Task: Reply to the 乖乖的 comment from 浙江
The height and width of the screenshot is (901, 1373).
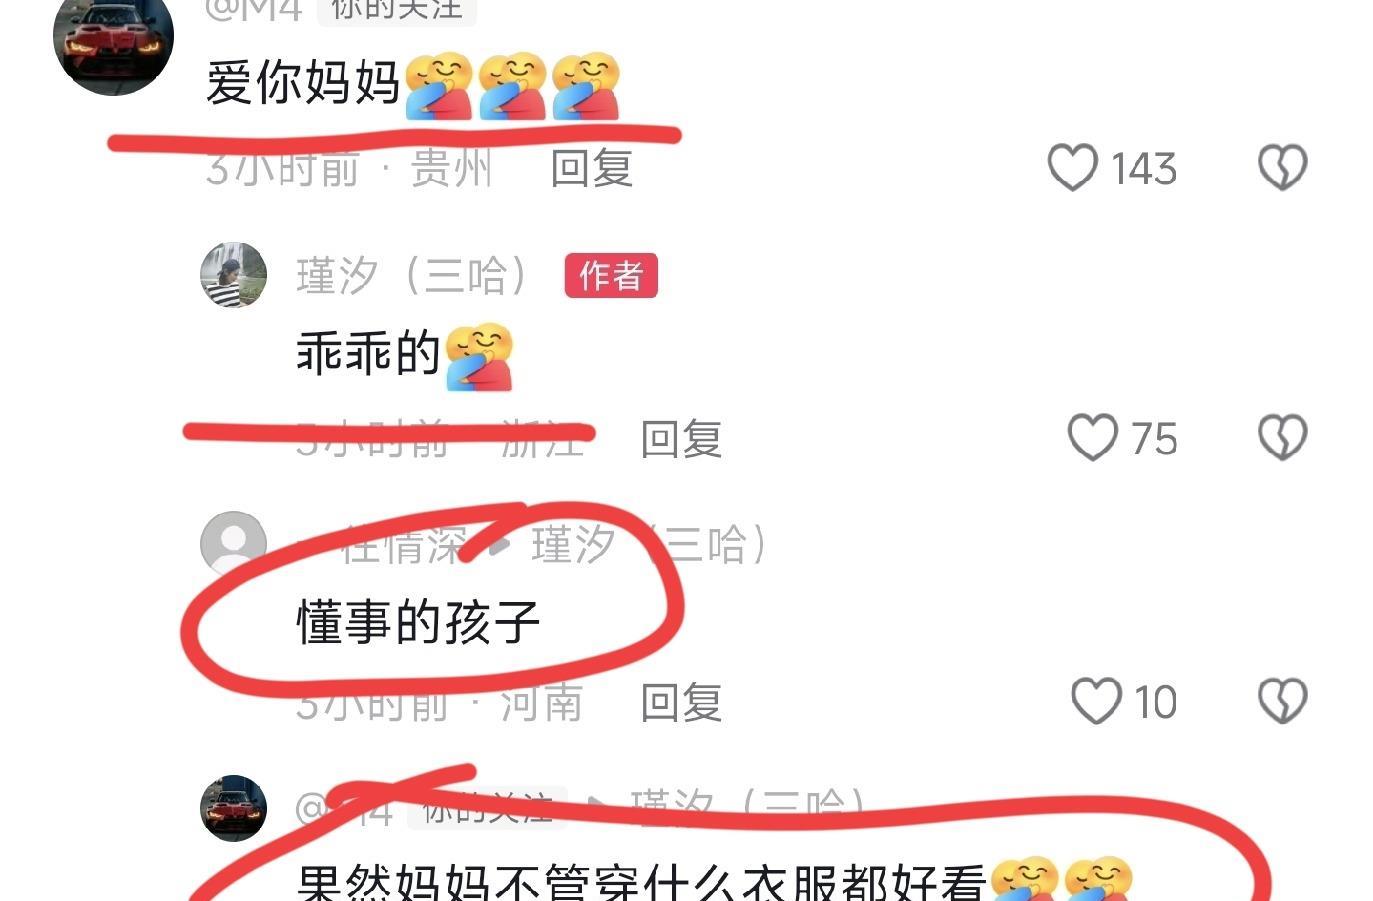Action: pyautogui.click(x=681, y=439)
